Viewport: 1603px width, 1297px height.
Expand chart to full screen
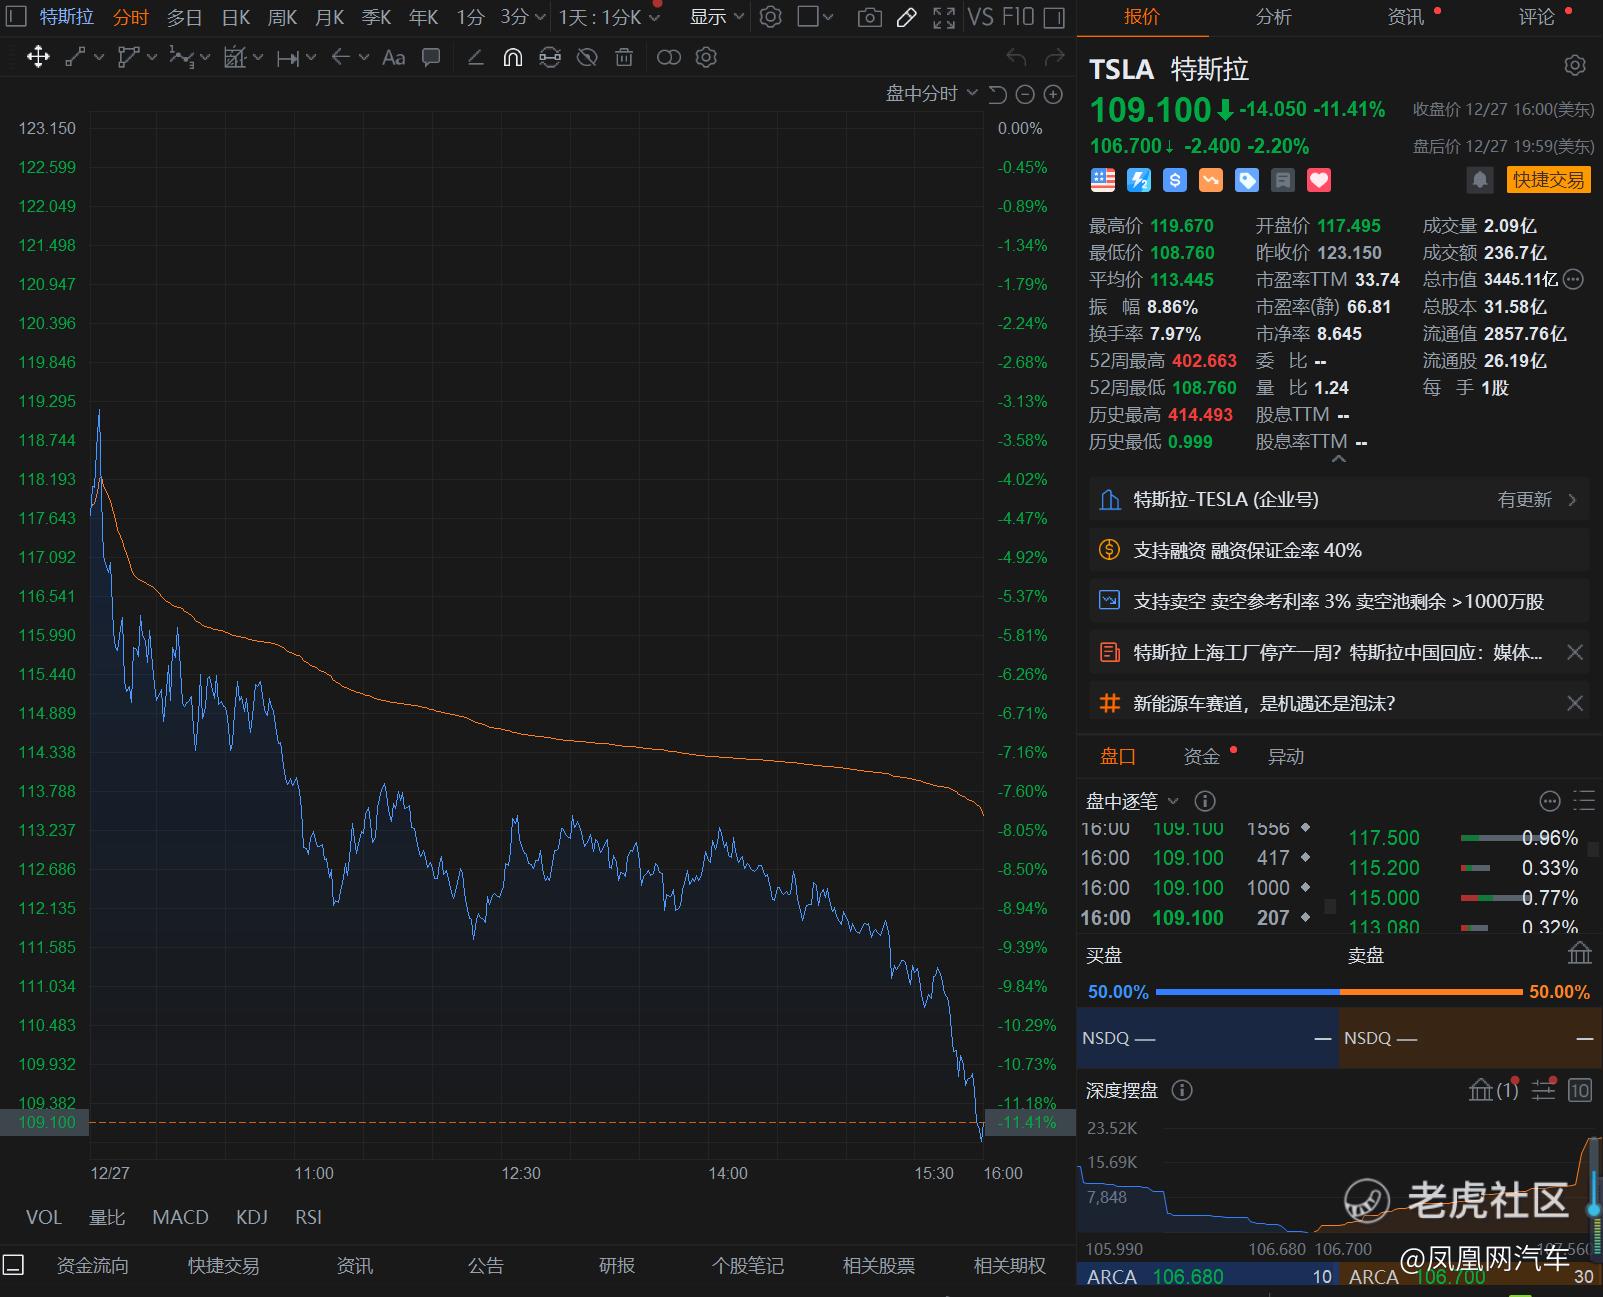tap(944, 17)
